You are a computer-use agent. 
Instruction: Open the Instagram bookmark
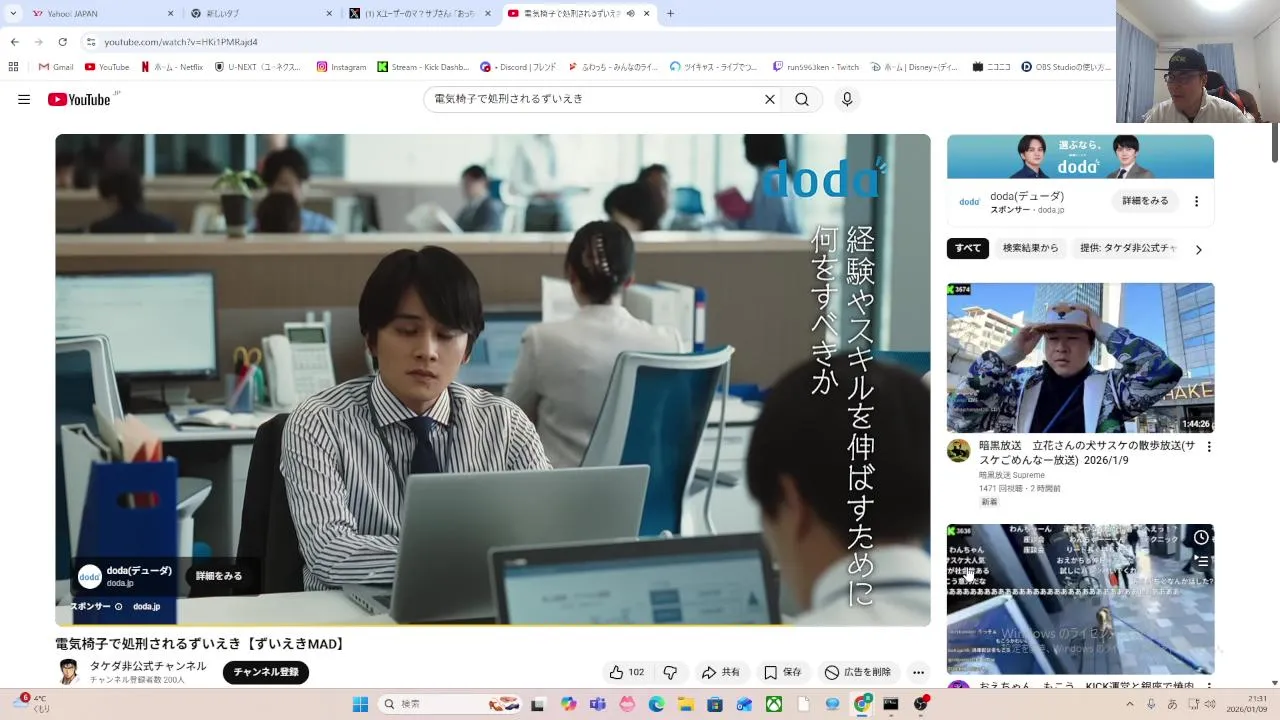click(x=341, y=67)
